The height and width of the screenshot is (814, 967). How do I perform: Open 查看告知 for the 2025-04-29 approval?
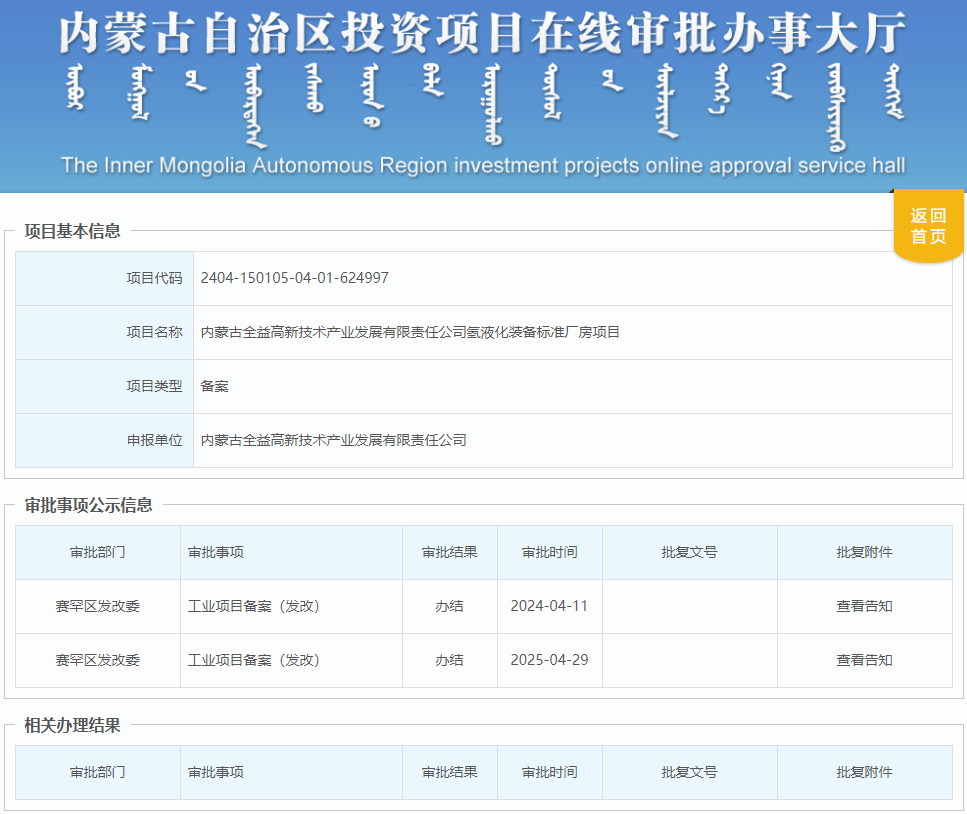tap(864, 660)
